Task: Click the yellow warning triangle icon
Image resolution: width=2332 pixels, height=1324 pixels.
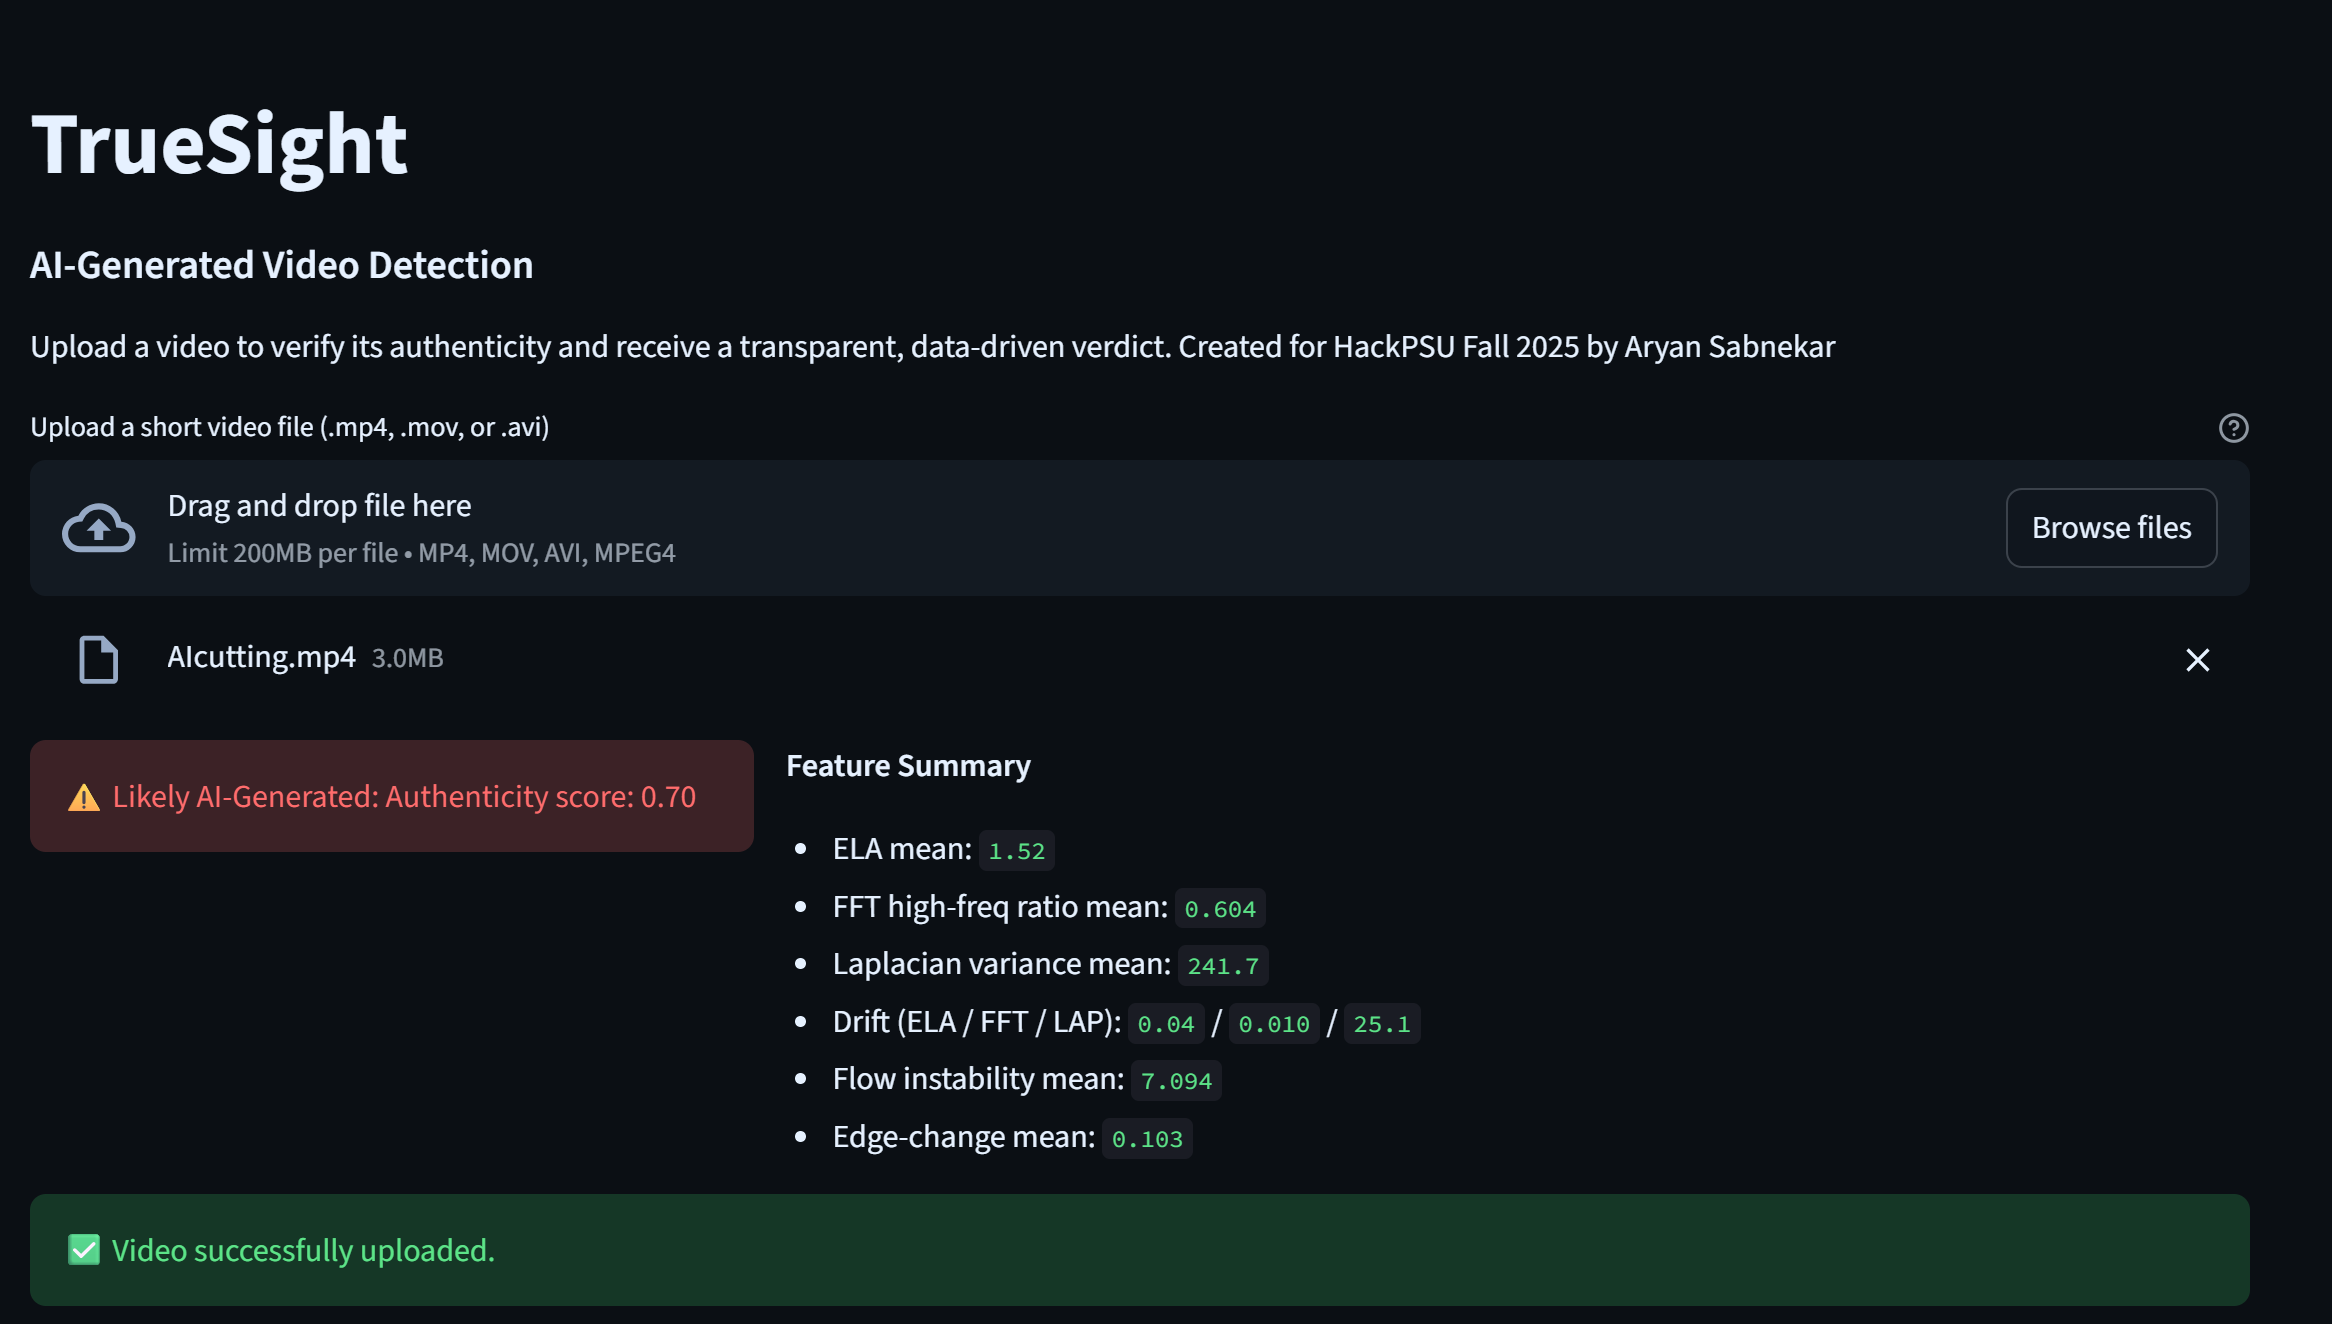Action: click(84, 798)
